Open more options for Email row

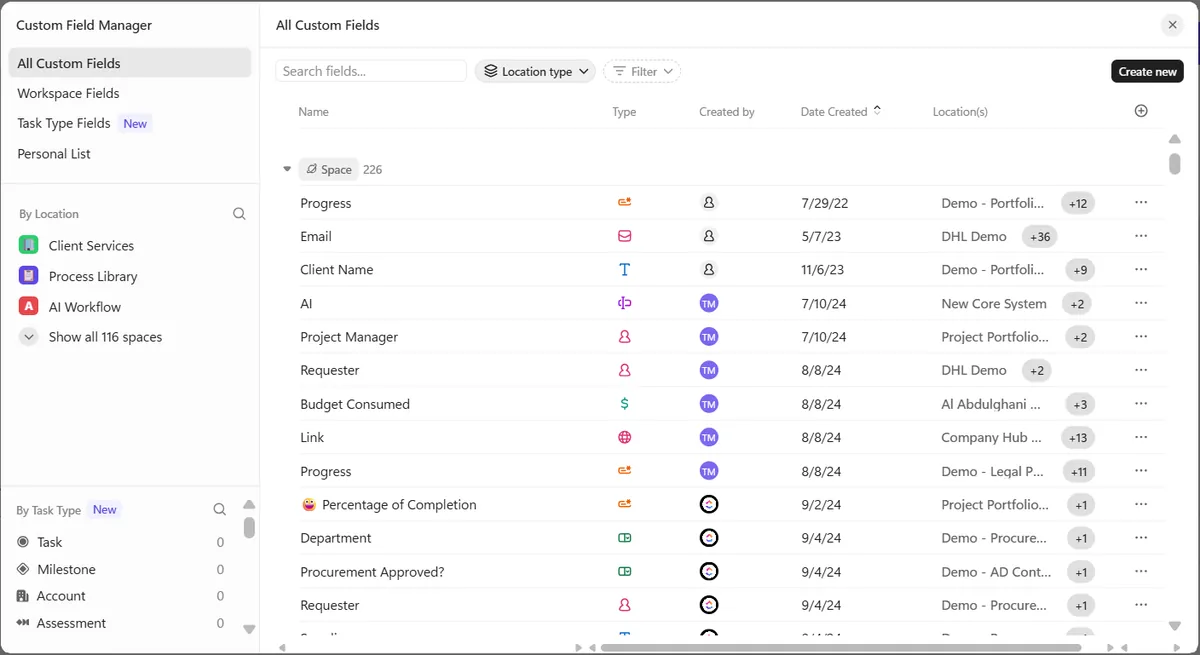[x=1141, y=237]
